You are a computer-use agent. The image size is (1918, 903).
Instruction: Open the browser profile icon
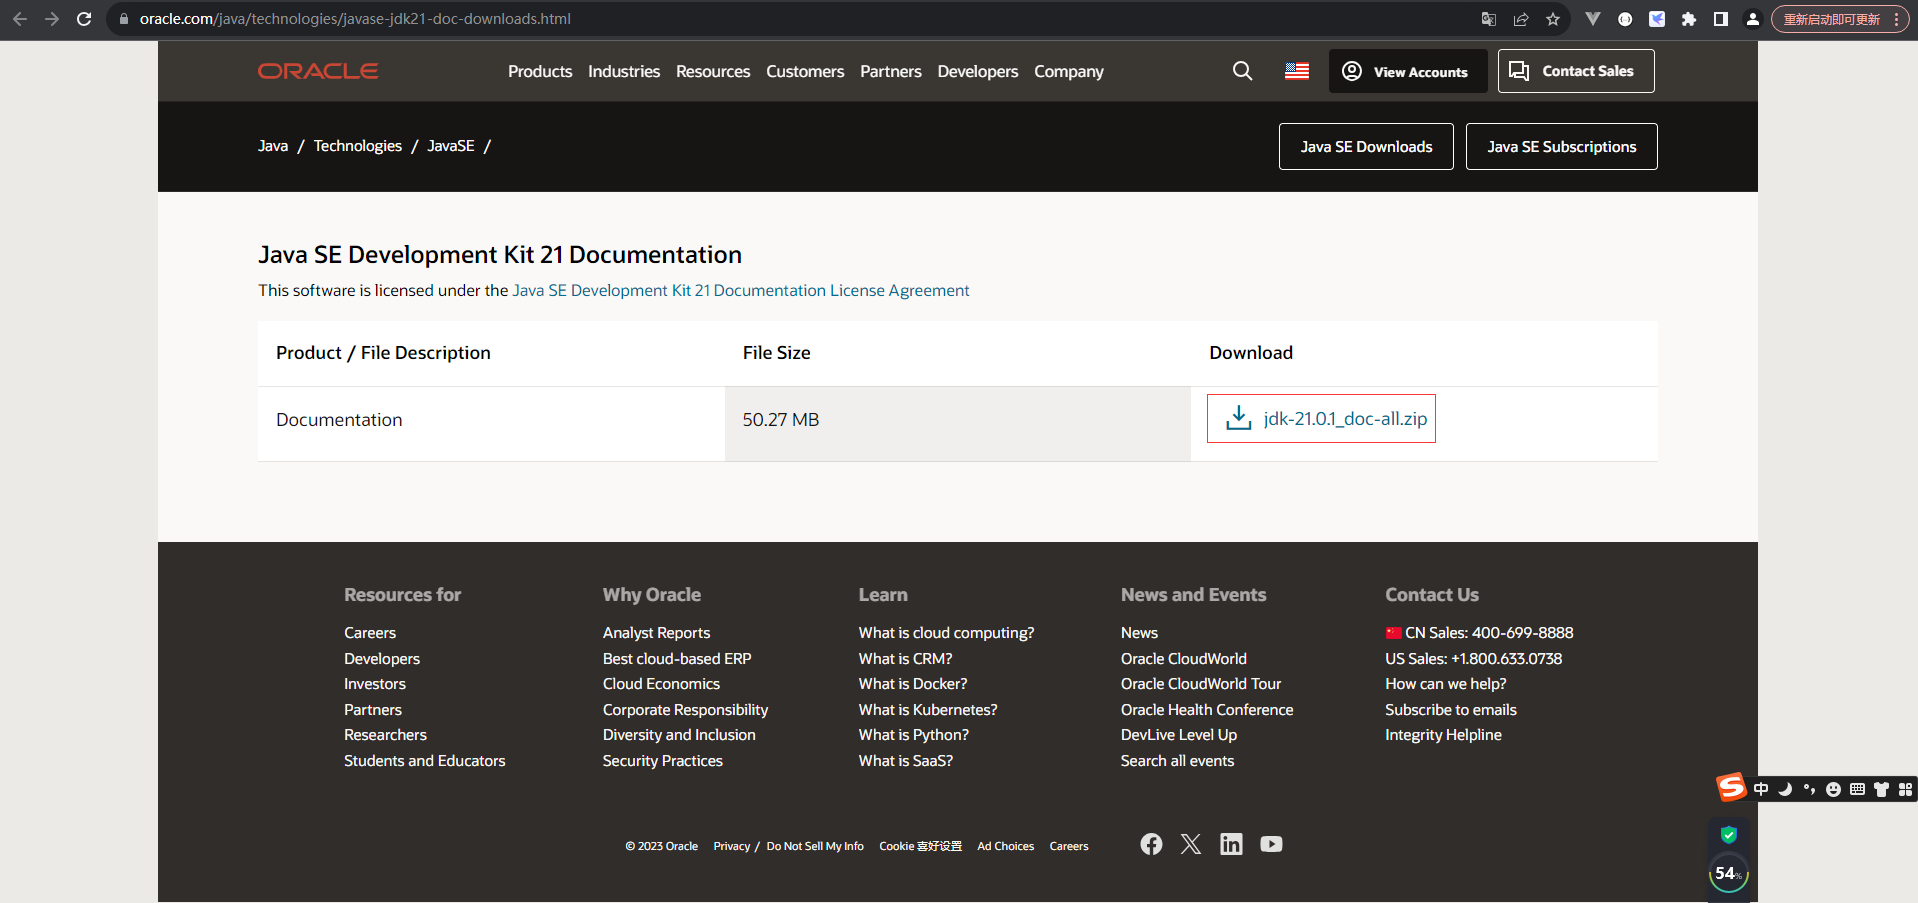click(x=1753, y=19)
